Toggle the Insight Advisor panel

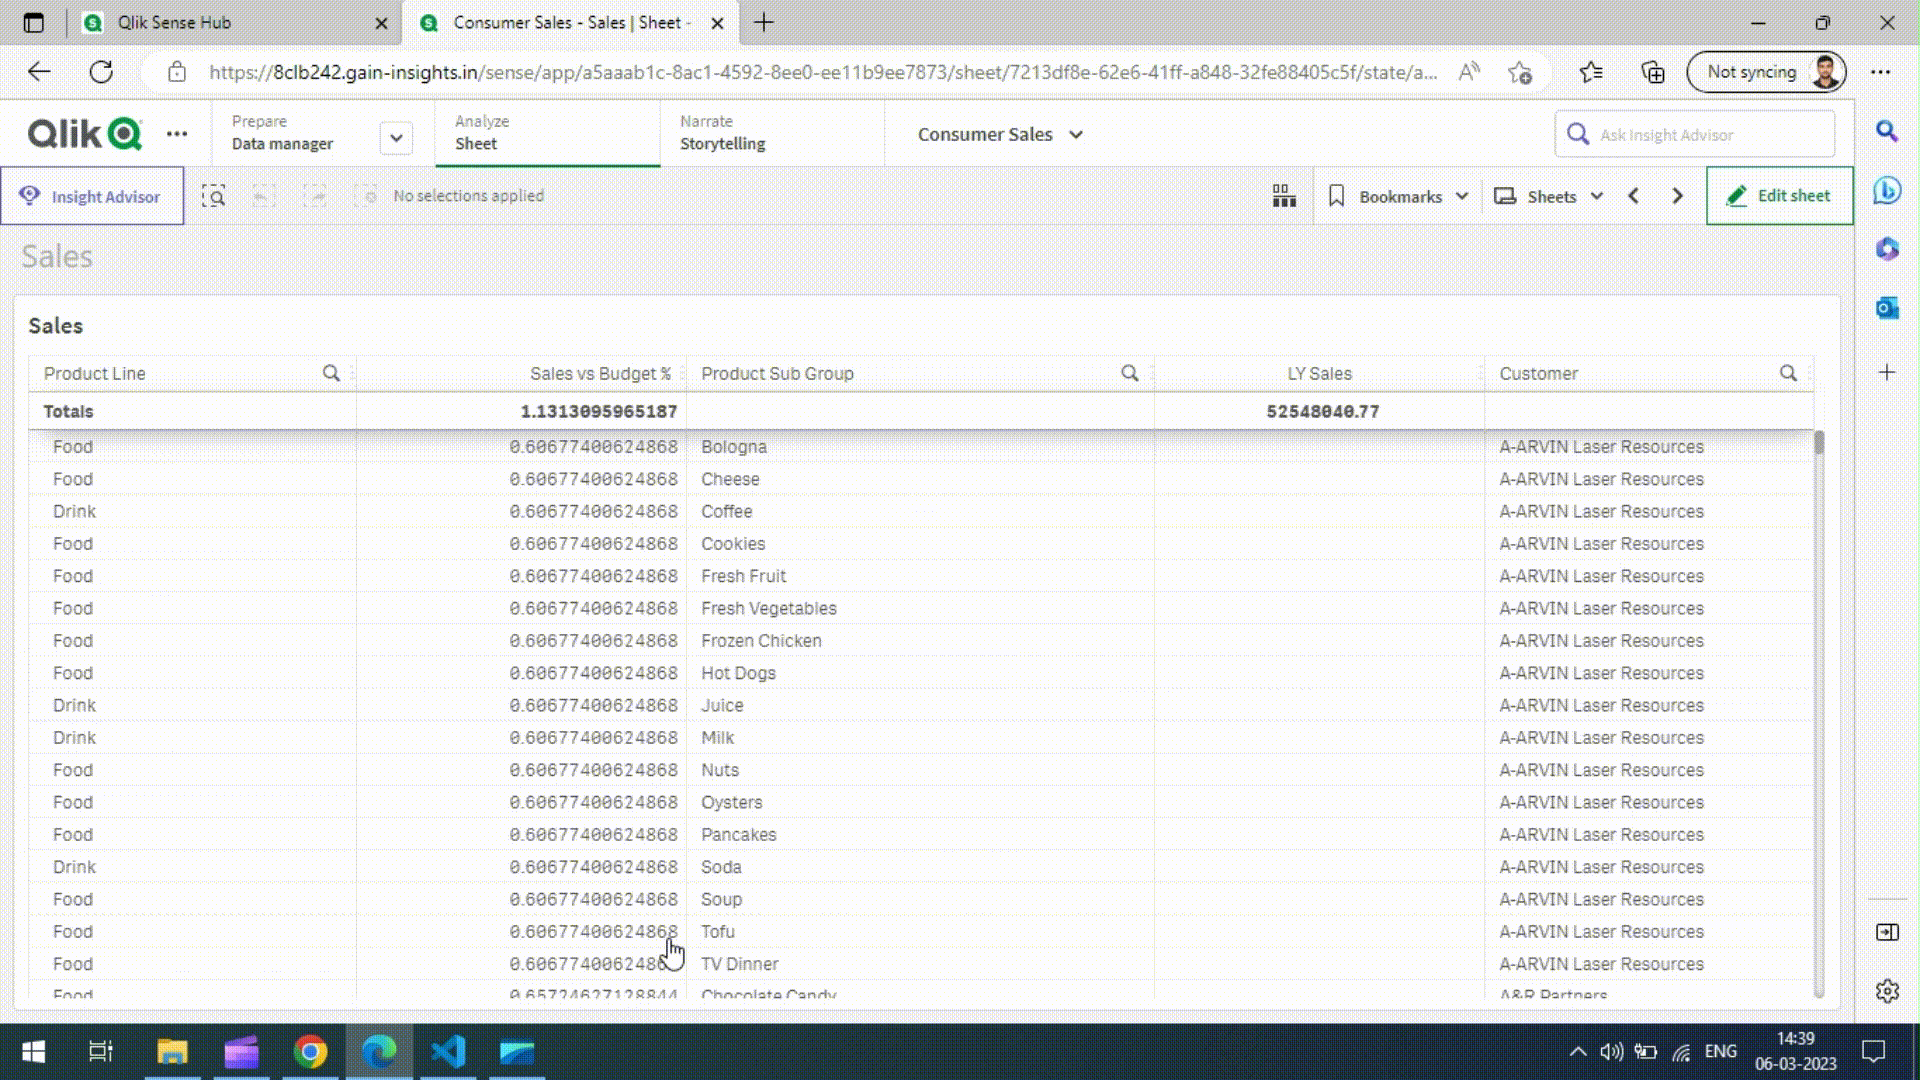[92, 196]
